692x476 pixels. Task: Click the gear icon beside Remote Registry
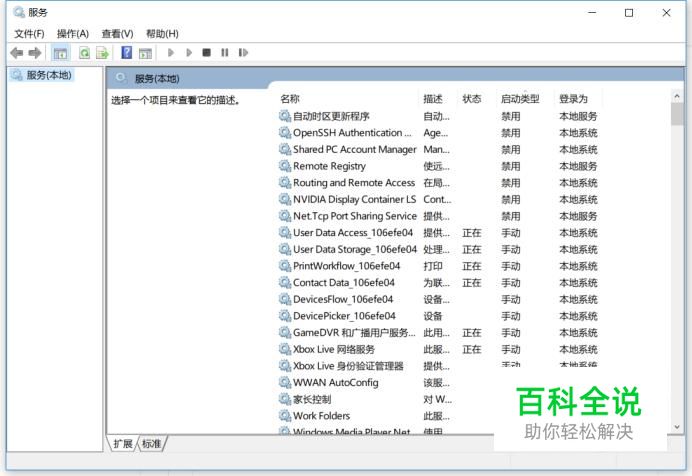[x=285, y=166]
